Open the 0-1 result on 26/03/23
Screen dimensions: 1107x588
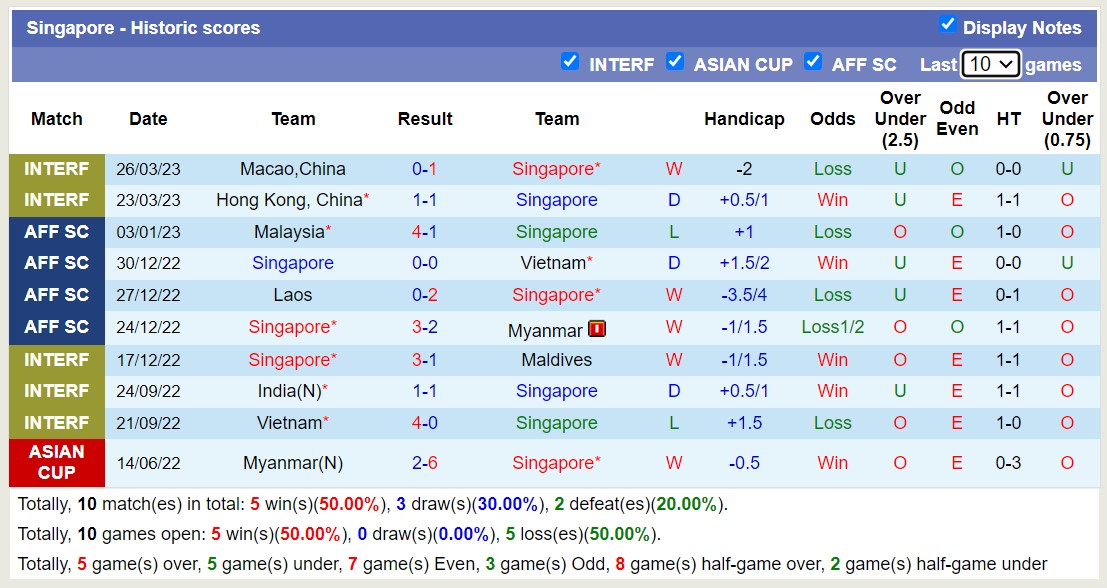click(x=425, y=169)
